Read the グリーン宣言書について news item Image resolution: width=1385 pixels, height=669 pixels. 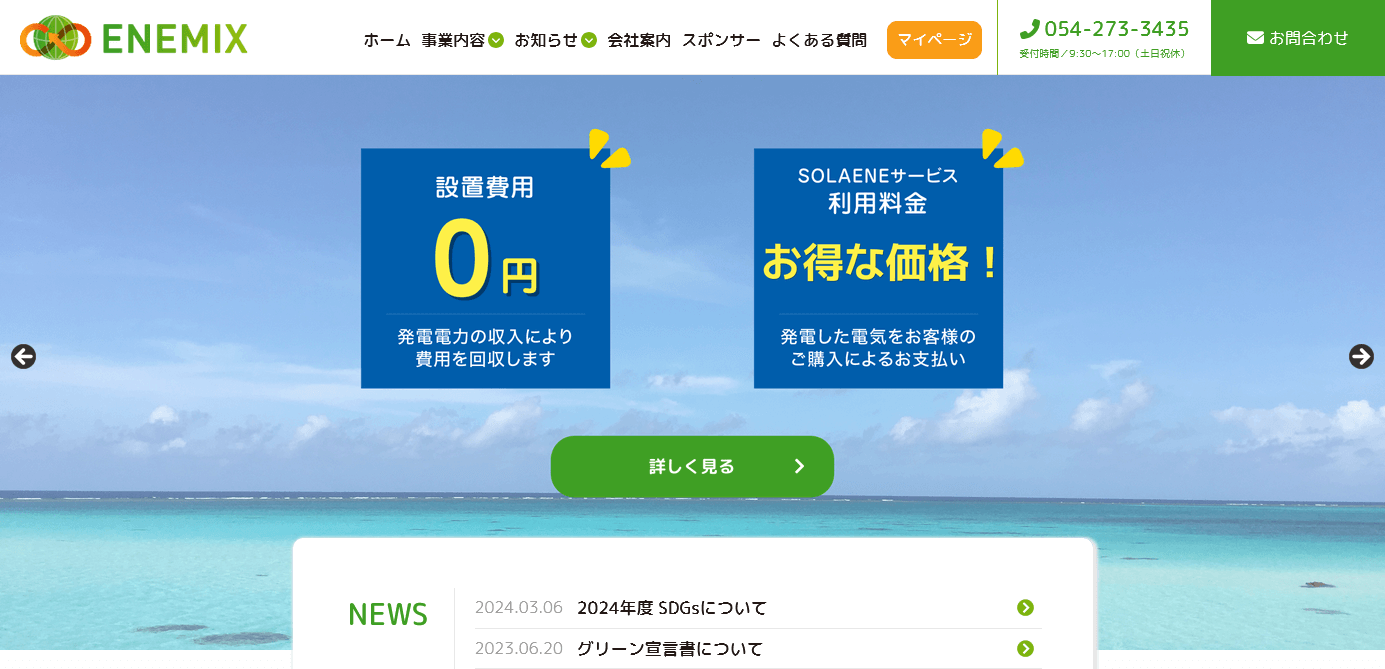pos(669,649)
